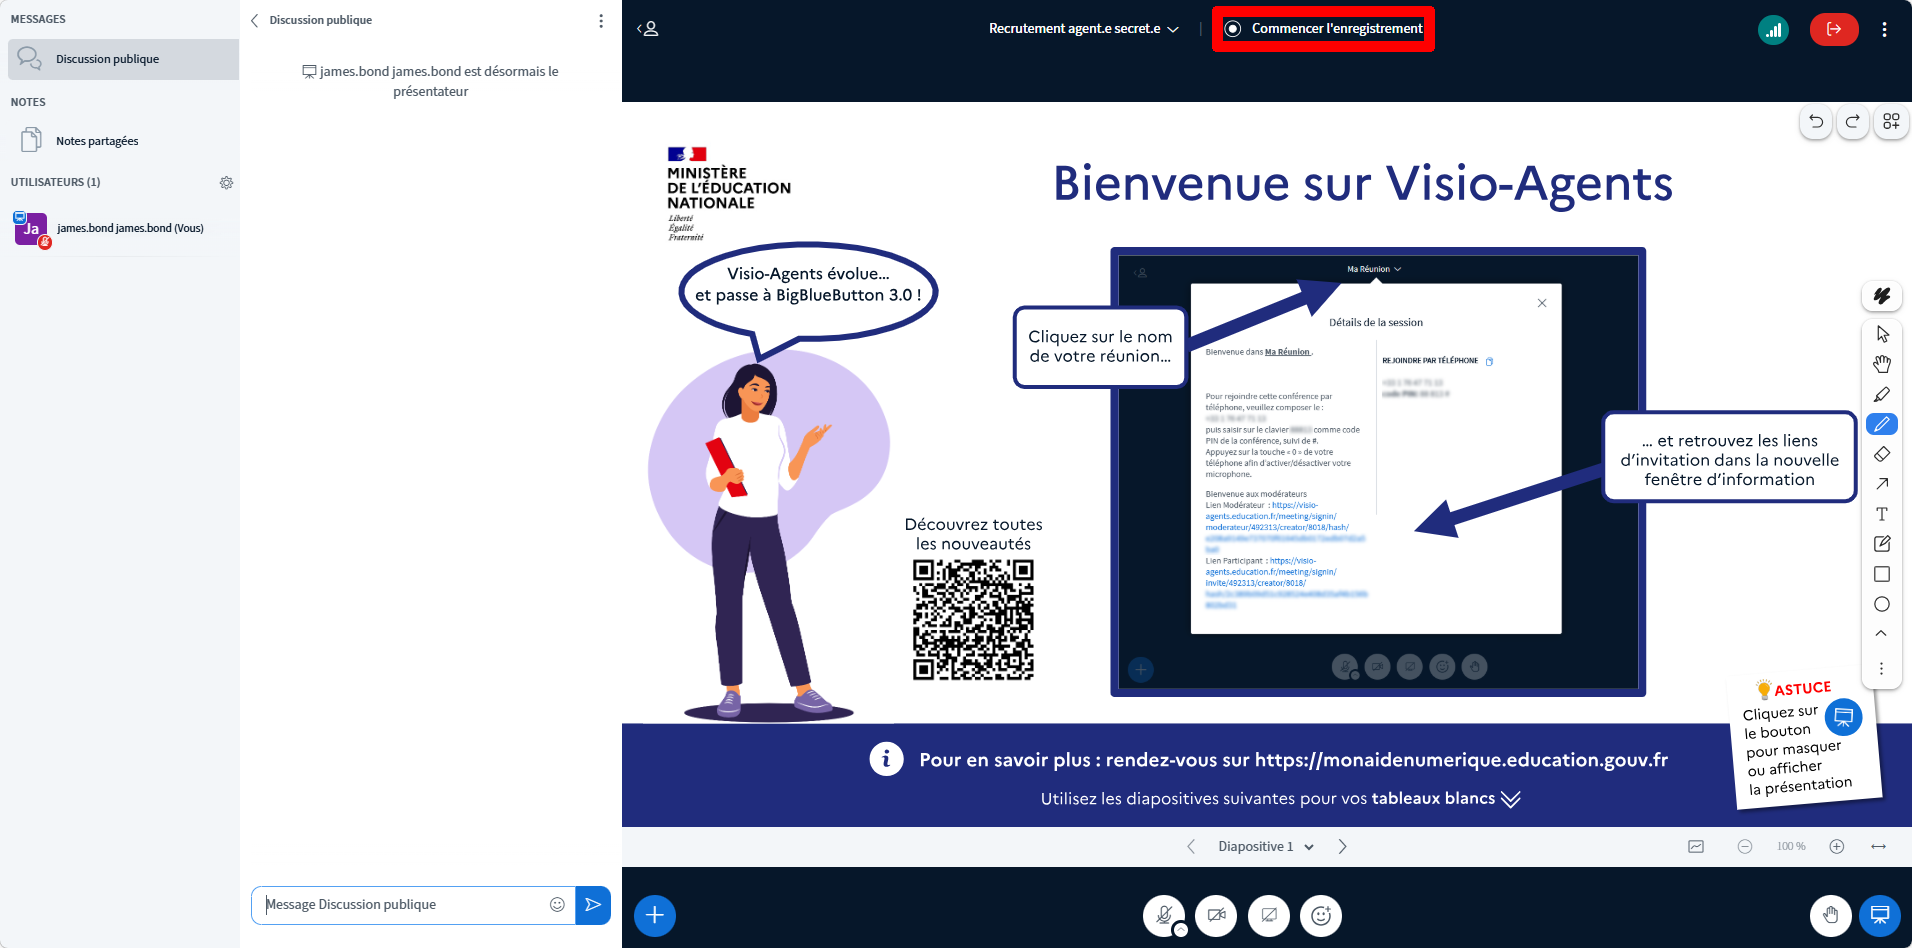Zoom out the presentation
1912x948 pixels.
tap(1745, 847)
